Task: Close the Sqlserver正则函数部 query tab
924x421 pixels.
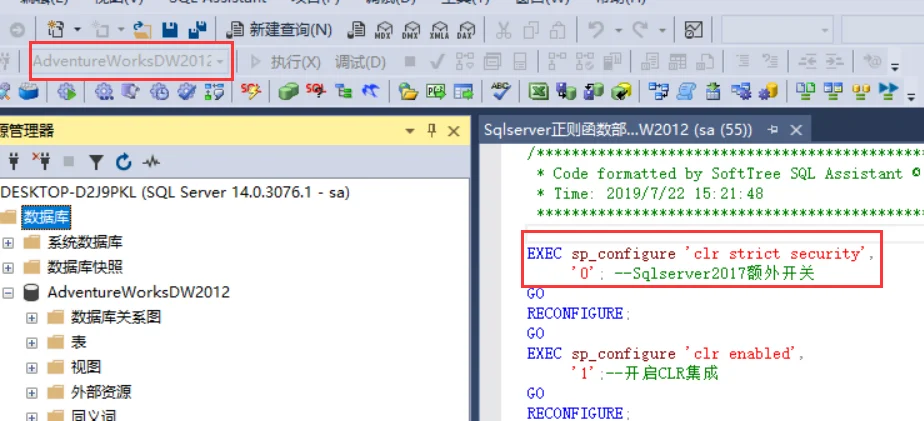Action: [796, 130]
